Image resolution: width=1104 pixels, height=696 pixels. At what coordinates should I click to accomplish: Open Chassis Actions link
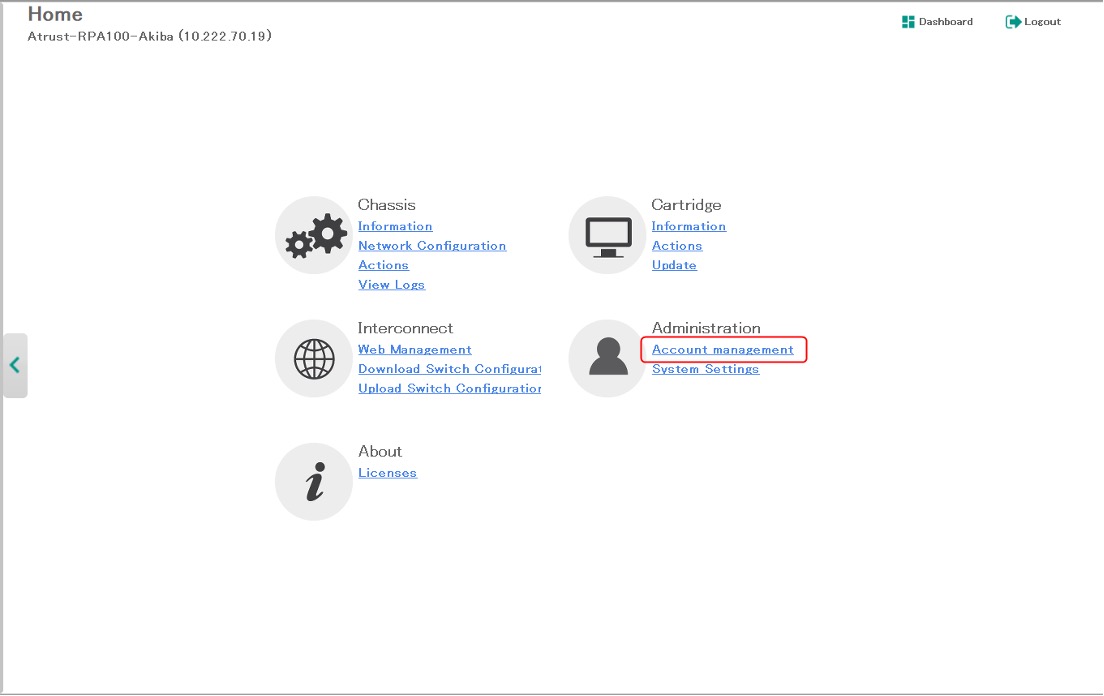click(383, 266)
